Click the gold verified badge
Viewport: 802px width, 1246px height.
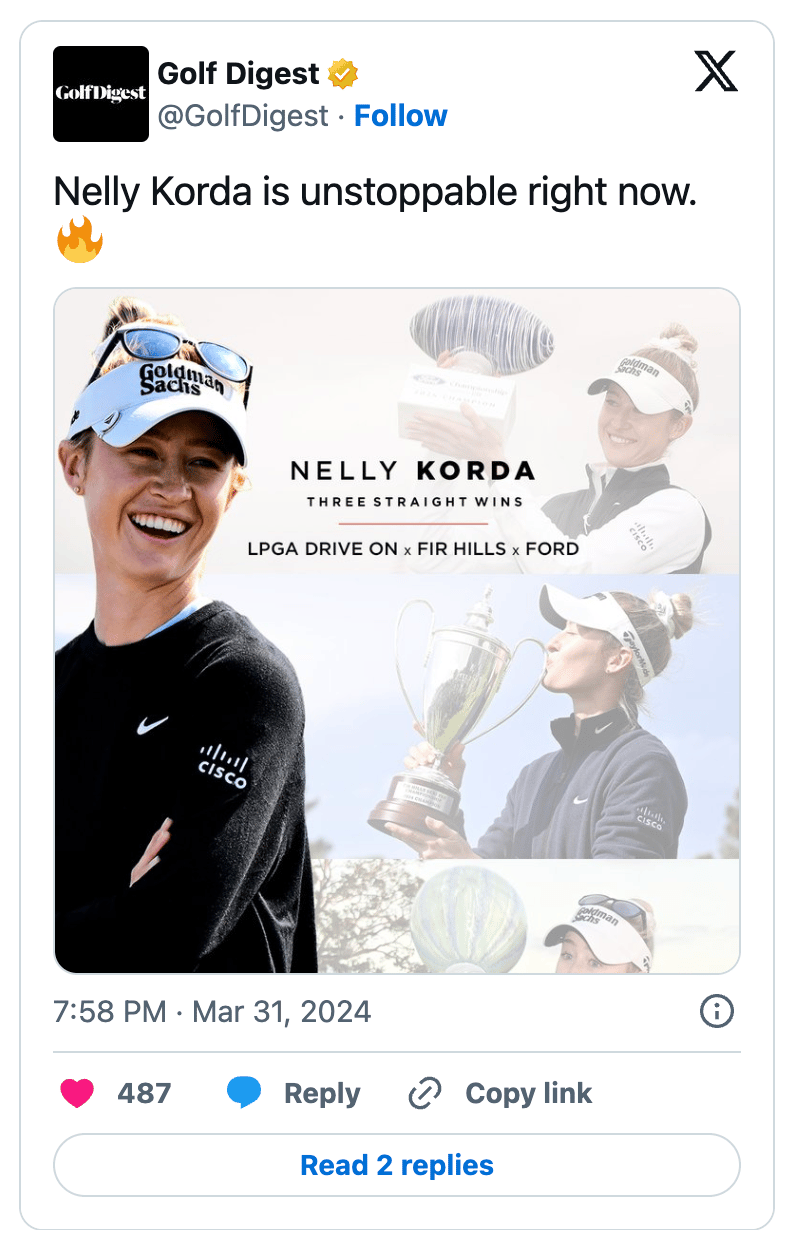tap(343, 74)
